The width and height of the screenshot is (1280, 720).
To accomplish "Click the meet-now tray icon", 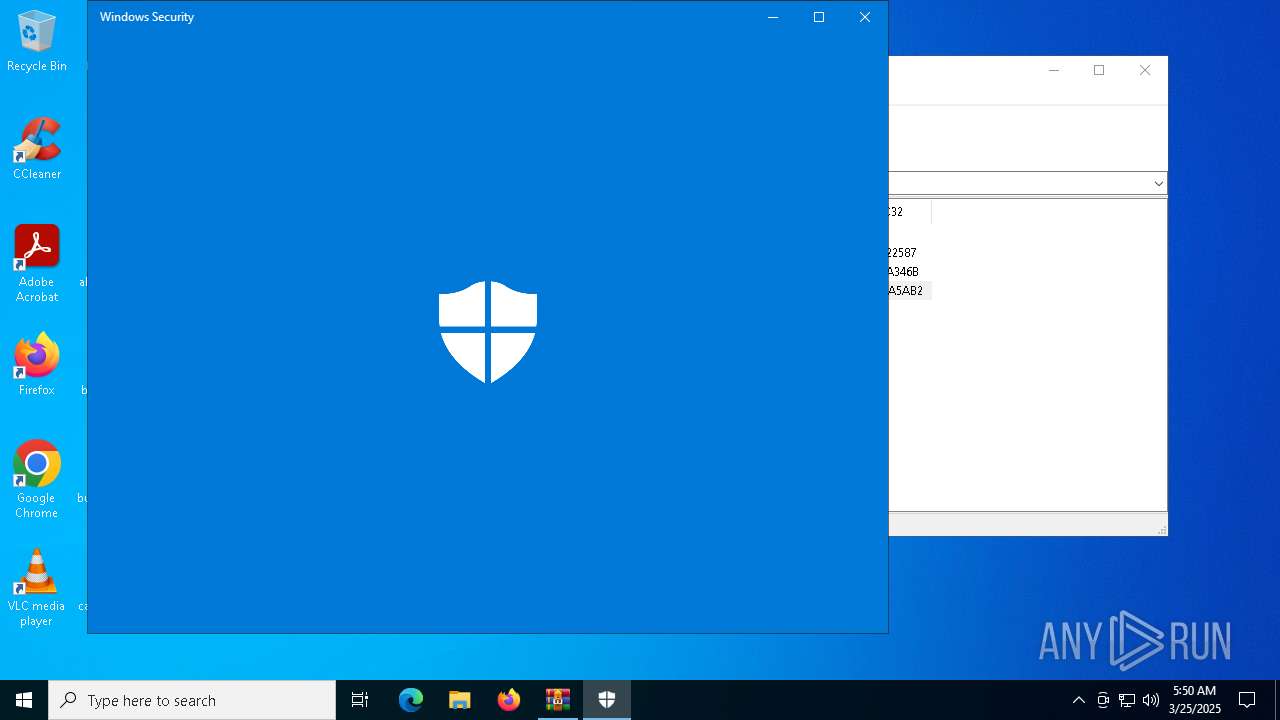I will (1103, 700).
